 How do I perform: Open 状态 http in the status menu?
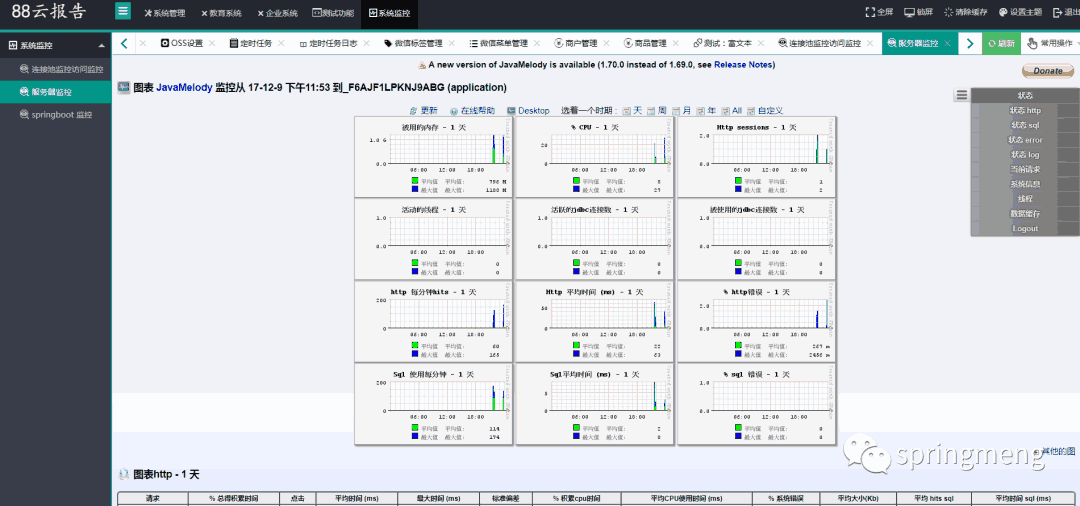[x=1026, y=110]
